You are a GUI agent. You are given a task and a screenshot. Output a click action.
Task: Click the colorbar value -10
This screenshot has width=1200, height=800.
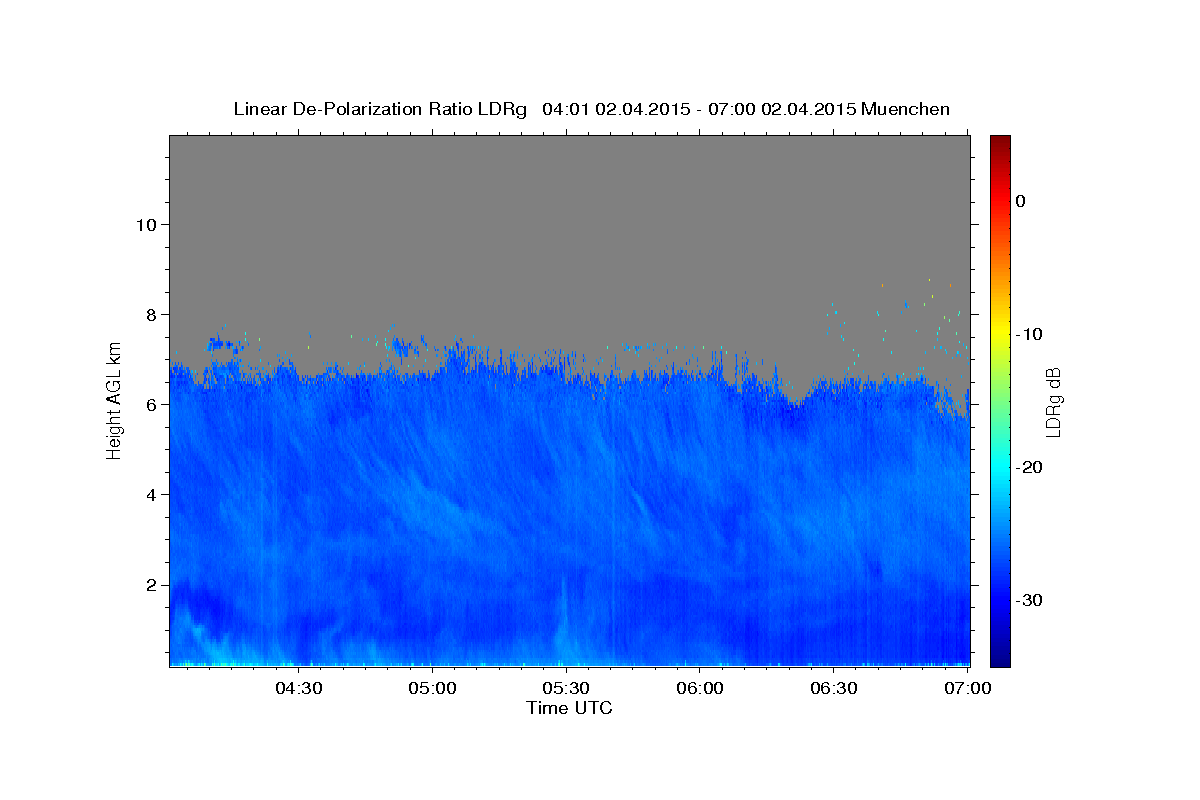click(1029, 334)
